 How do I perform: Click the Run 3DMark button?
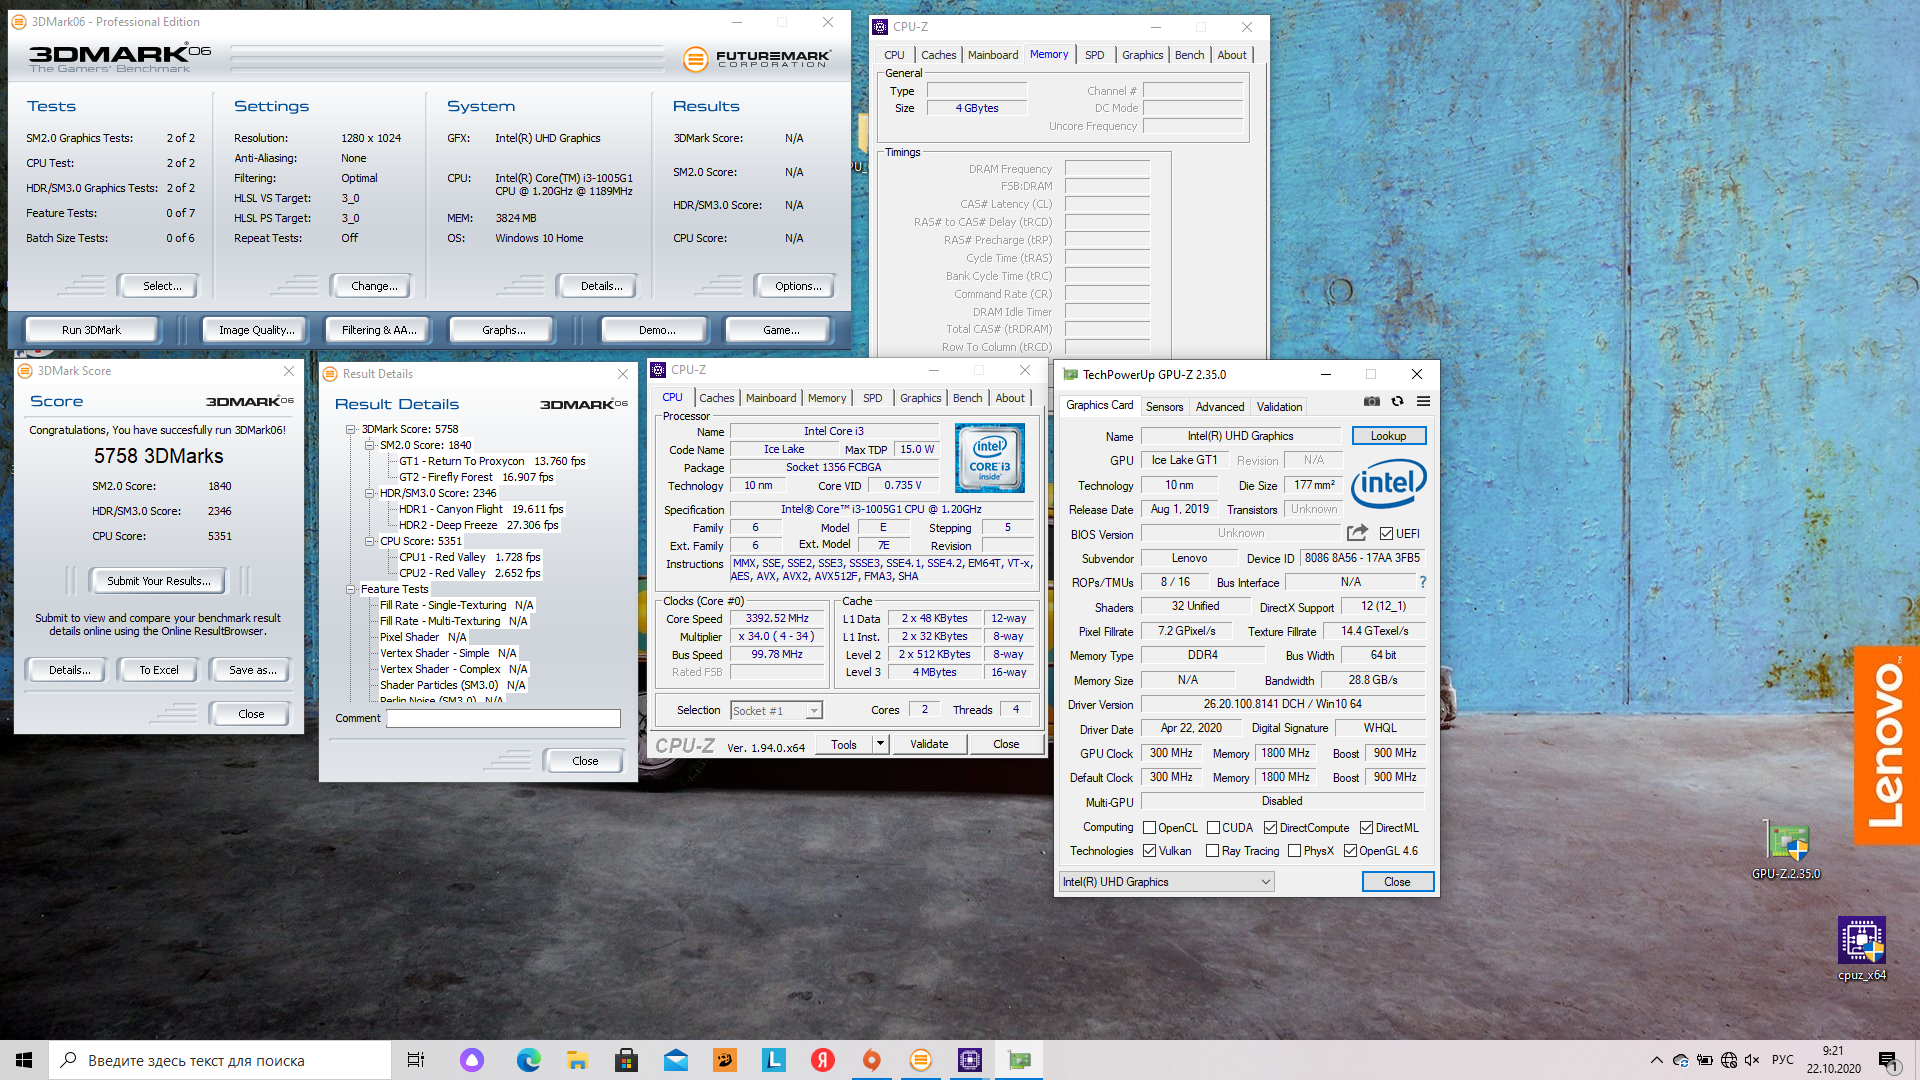tap(91, 329)
